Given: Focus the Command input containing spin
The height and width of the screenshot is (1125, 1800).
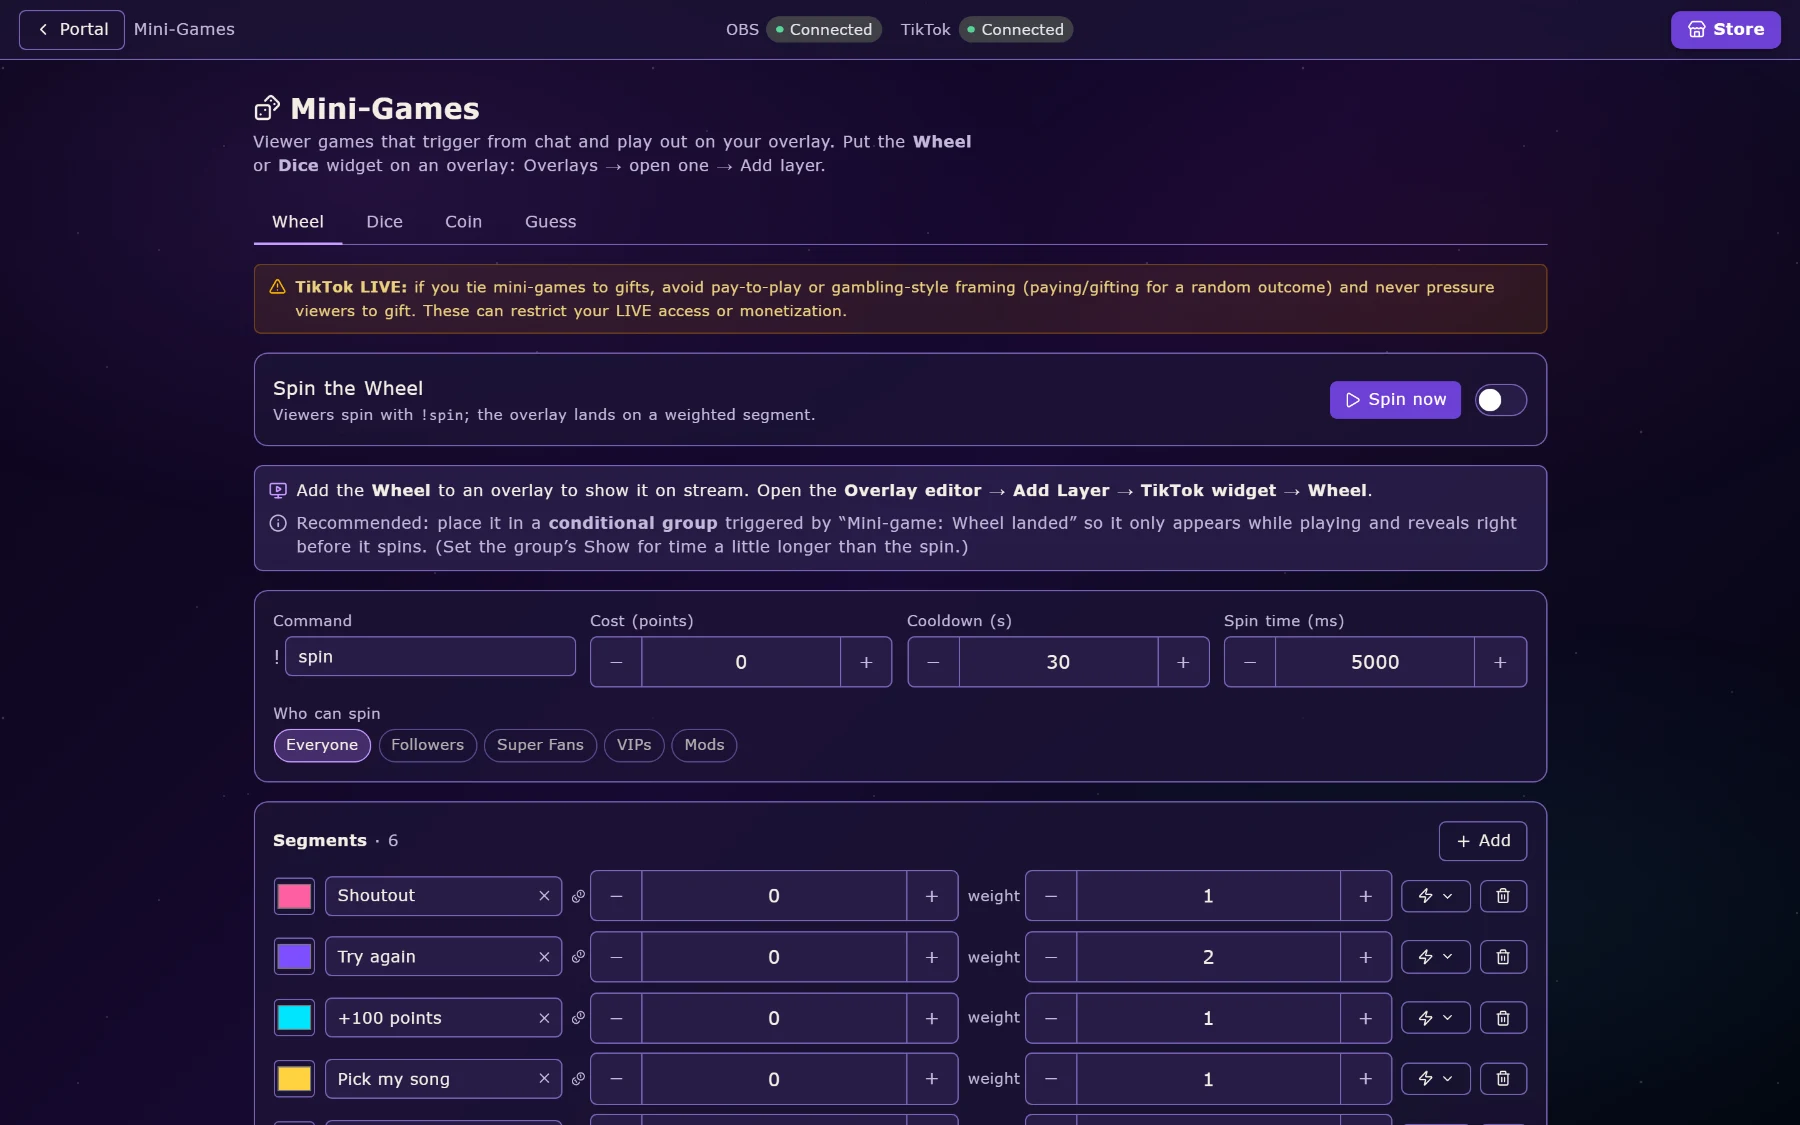Looking at the screenshot, I should [x=430, y=657].
